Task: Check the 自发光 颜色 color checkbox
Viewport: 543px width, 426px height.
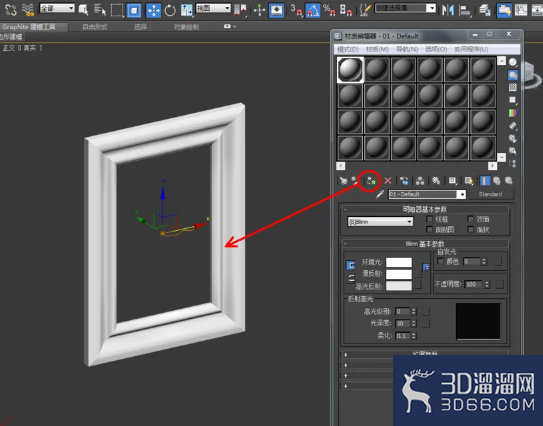Action: coord(440,261)
